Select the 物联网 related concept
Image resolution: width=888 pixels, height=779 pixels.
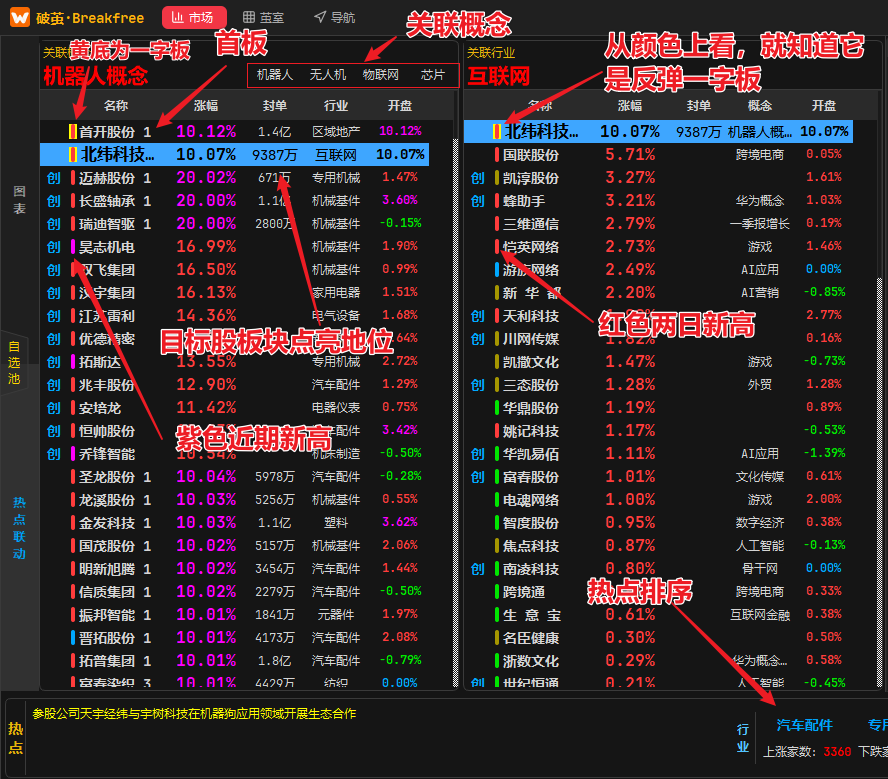(x=381, y=75)
